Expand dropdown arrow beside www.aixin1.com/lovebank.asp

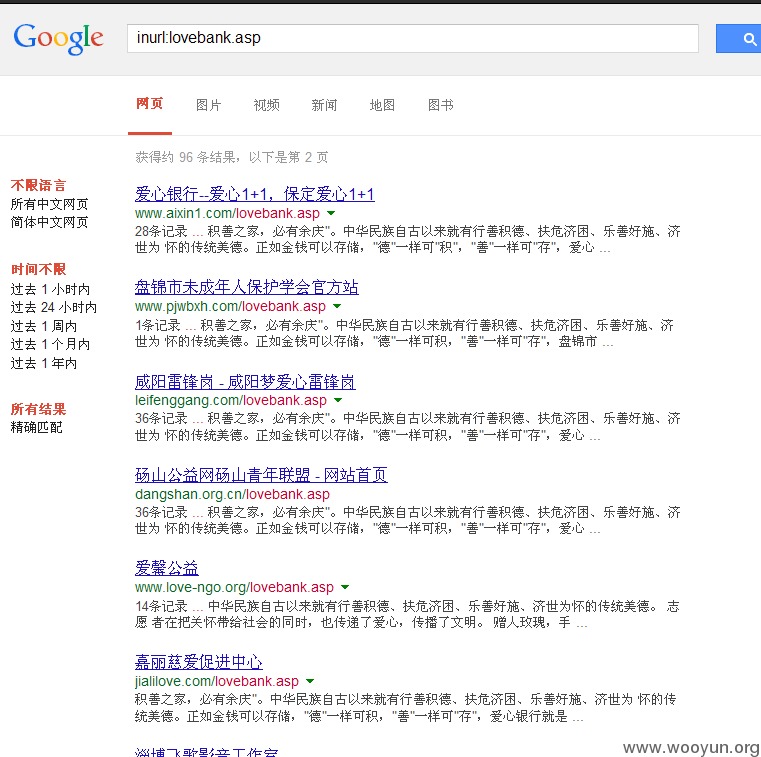pyautogui.click(x=331, y=213)
